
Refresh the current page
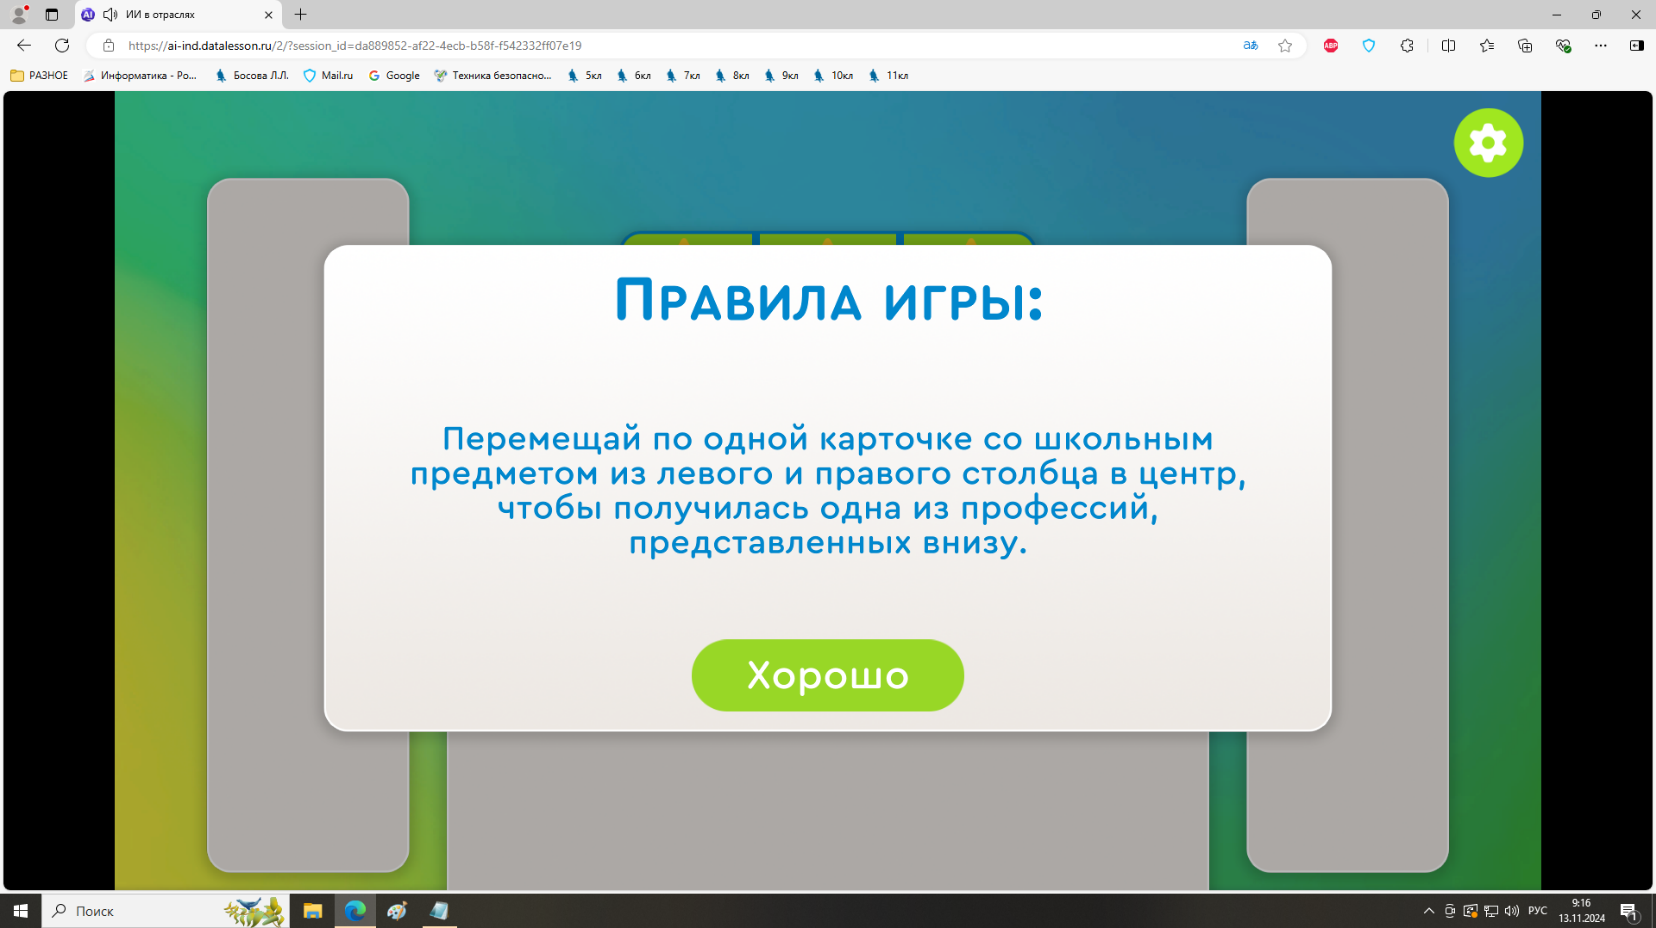click(62, 45)
